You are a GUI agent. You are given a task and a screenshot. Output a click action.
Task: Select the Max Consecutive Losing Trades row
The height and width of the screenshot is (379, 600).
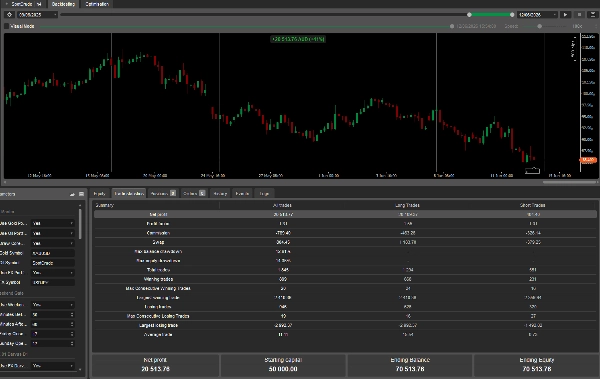click(x=345, y=316)
